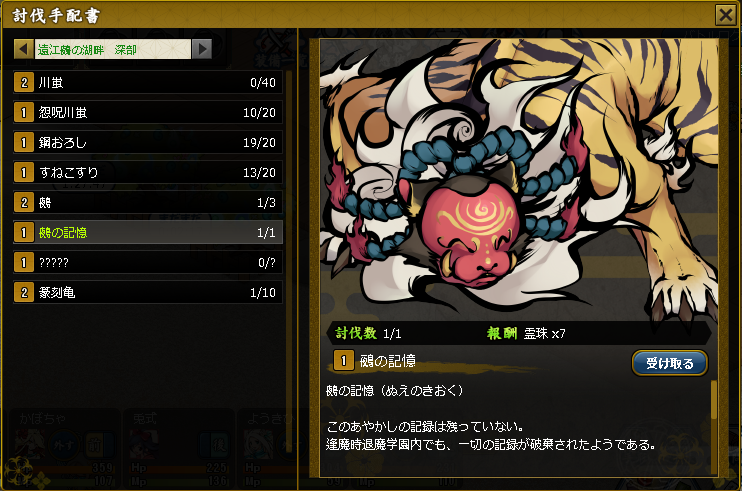Select the highlighted 鵺の記憶 1/1 entry
This screenshot has height=491, width=742.
(148, 232)
